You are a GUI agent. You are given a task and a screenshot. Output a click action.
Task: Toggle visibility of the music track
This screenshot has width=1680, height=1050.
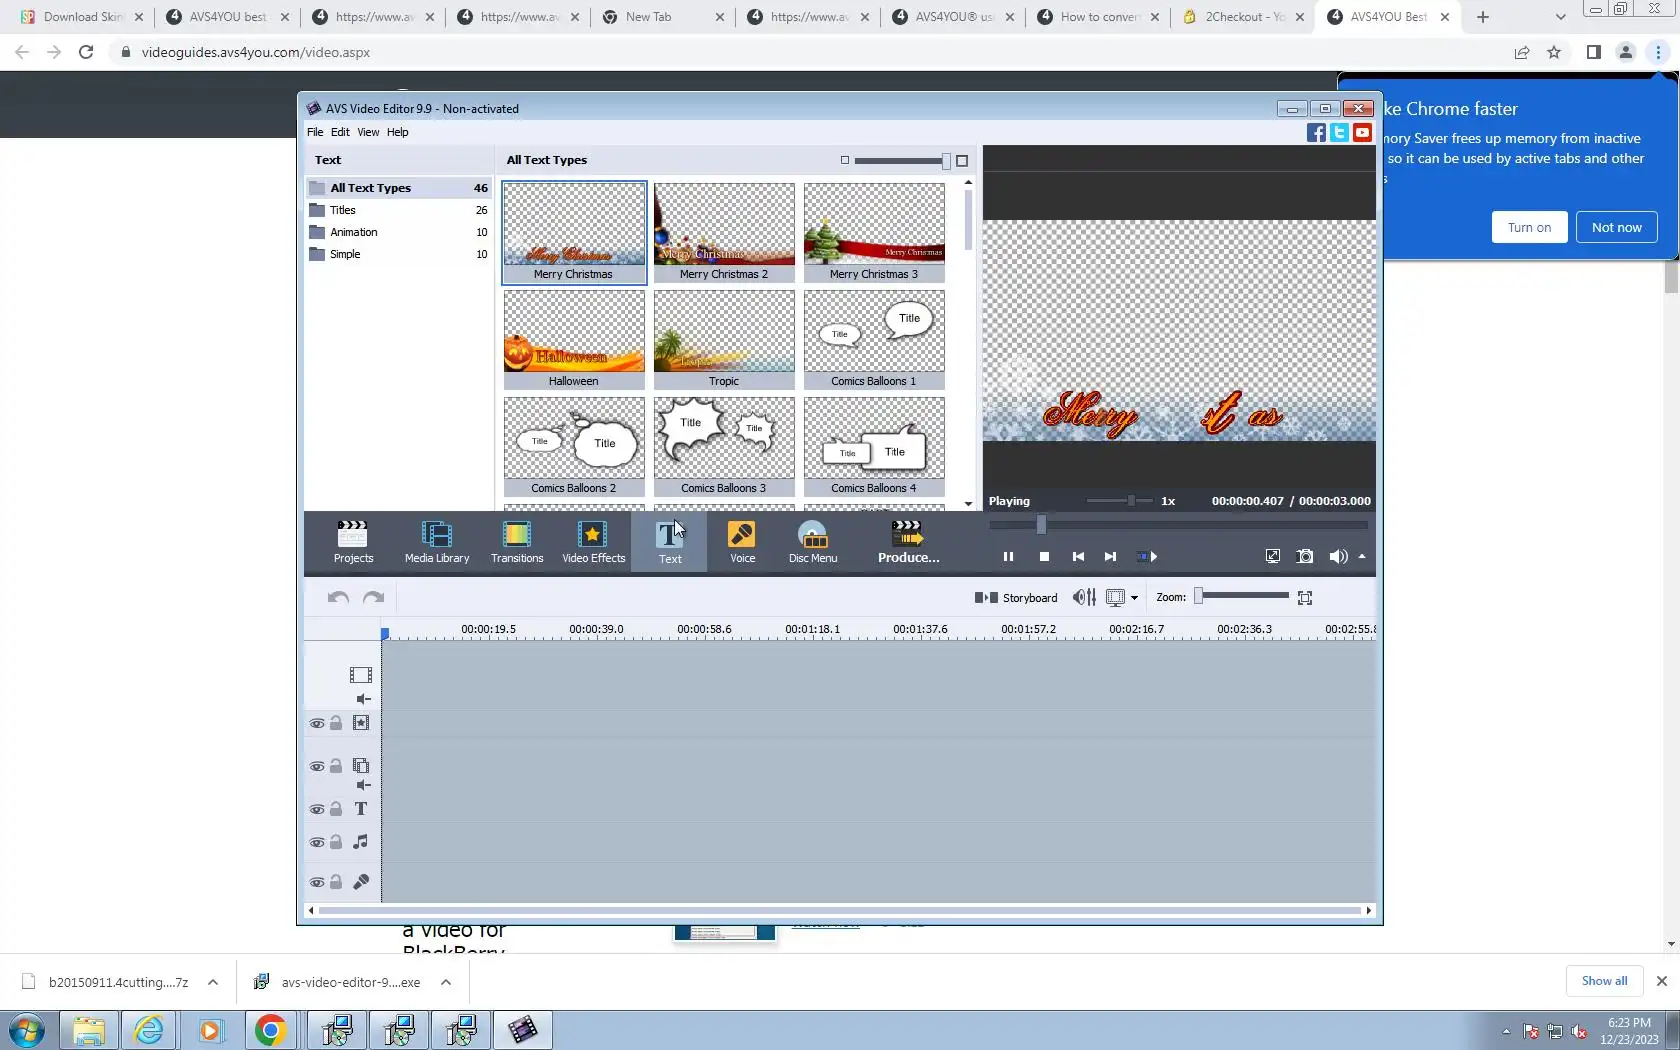tap(317, 843)
